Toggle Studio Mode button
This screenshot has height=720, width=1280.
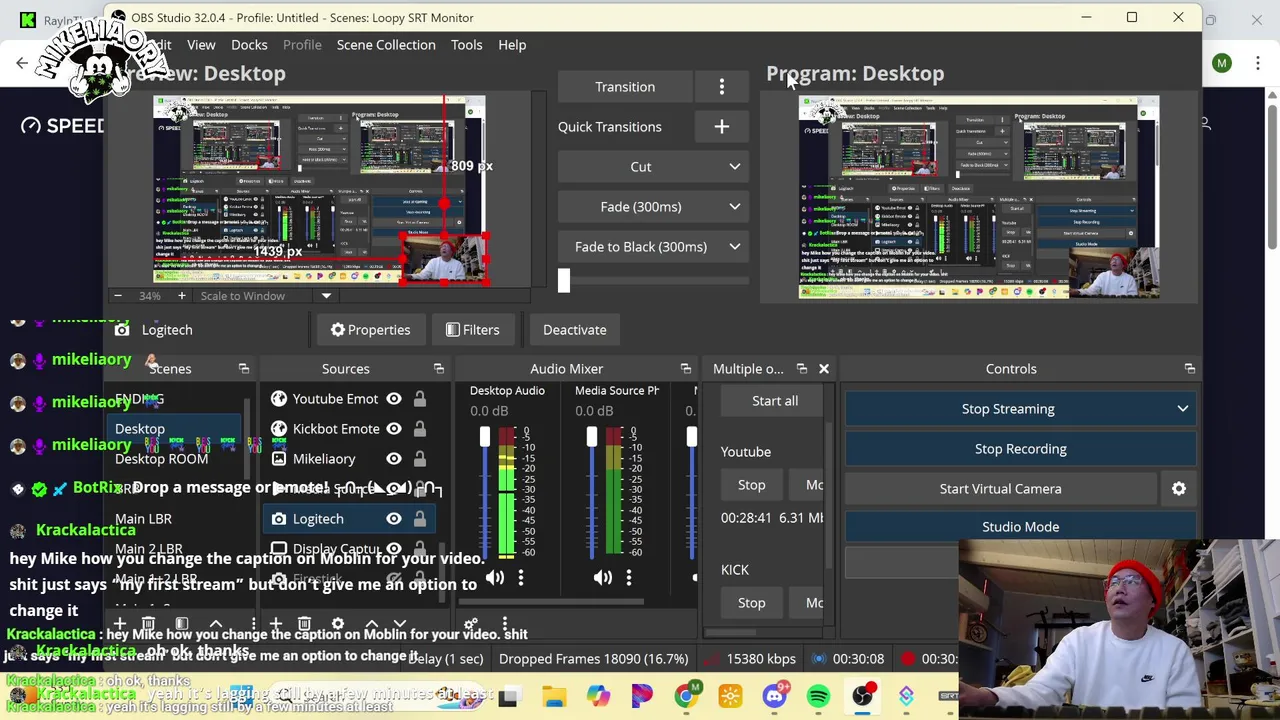1020,527
